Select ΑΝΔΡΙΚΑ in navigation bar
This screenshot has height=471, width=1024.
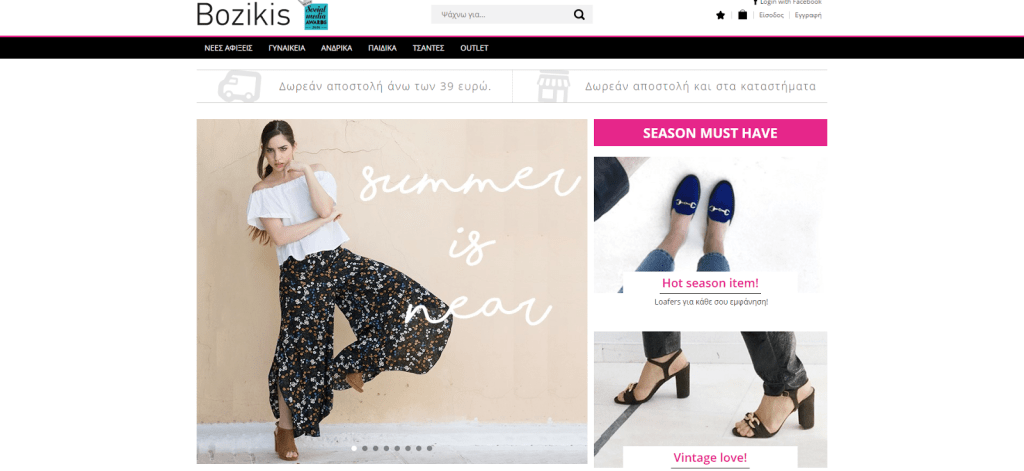(337, 48)
